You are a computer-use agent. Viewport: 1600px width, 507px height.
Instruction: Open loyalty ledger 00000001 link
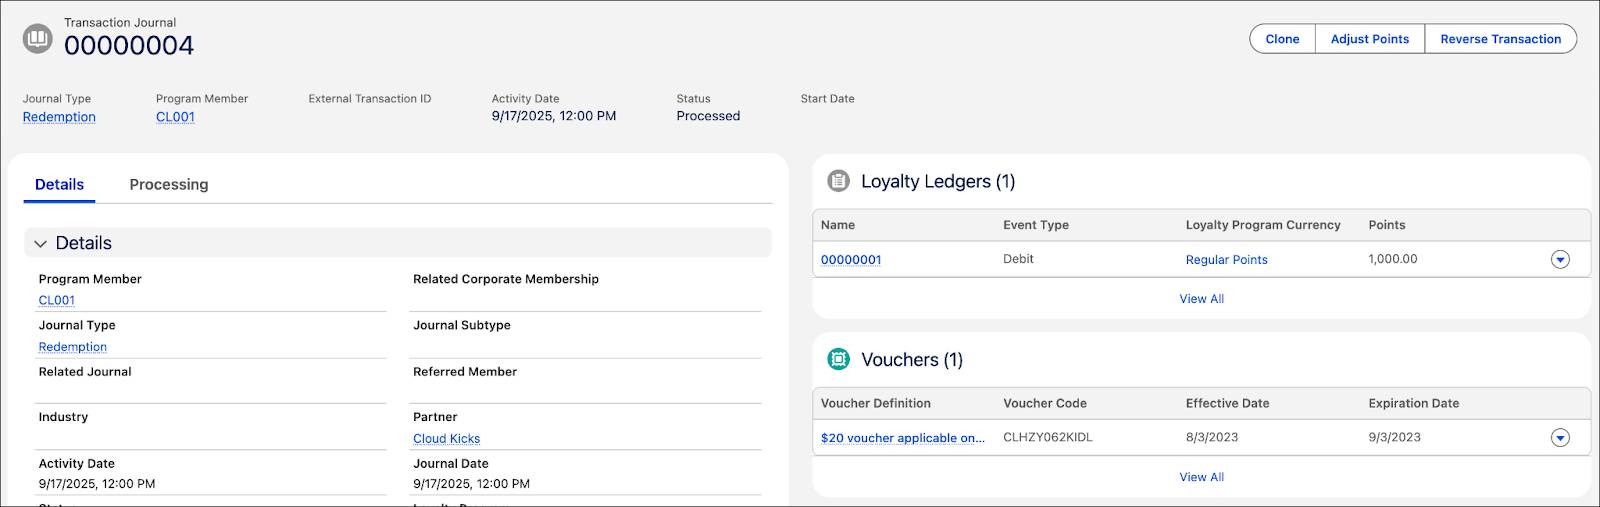851,260
